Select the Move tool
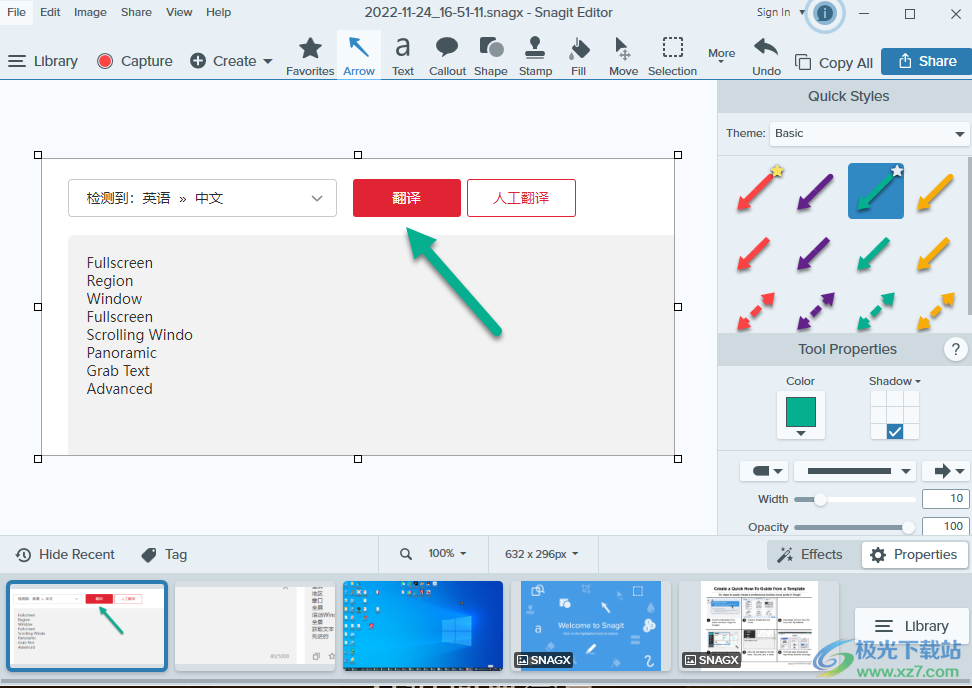972x688 pixels. point(623,56)
